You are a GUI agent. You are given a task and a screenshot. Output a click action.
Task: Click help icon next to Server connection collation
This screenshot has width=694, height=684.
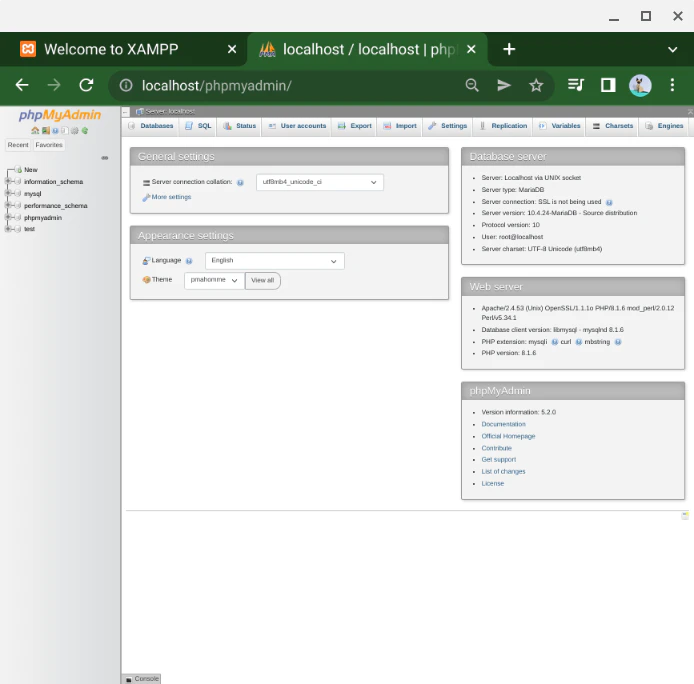point(240,182)
